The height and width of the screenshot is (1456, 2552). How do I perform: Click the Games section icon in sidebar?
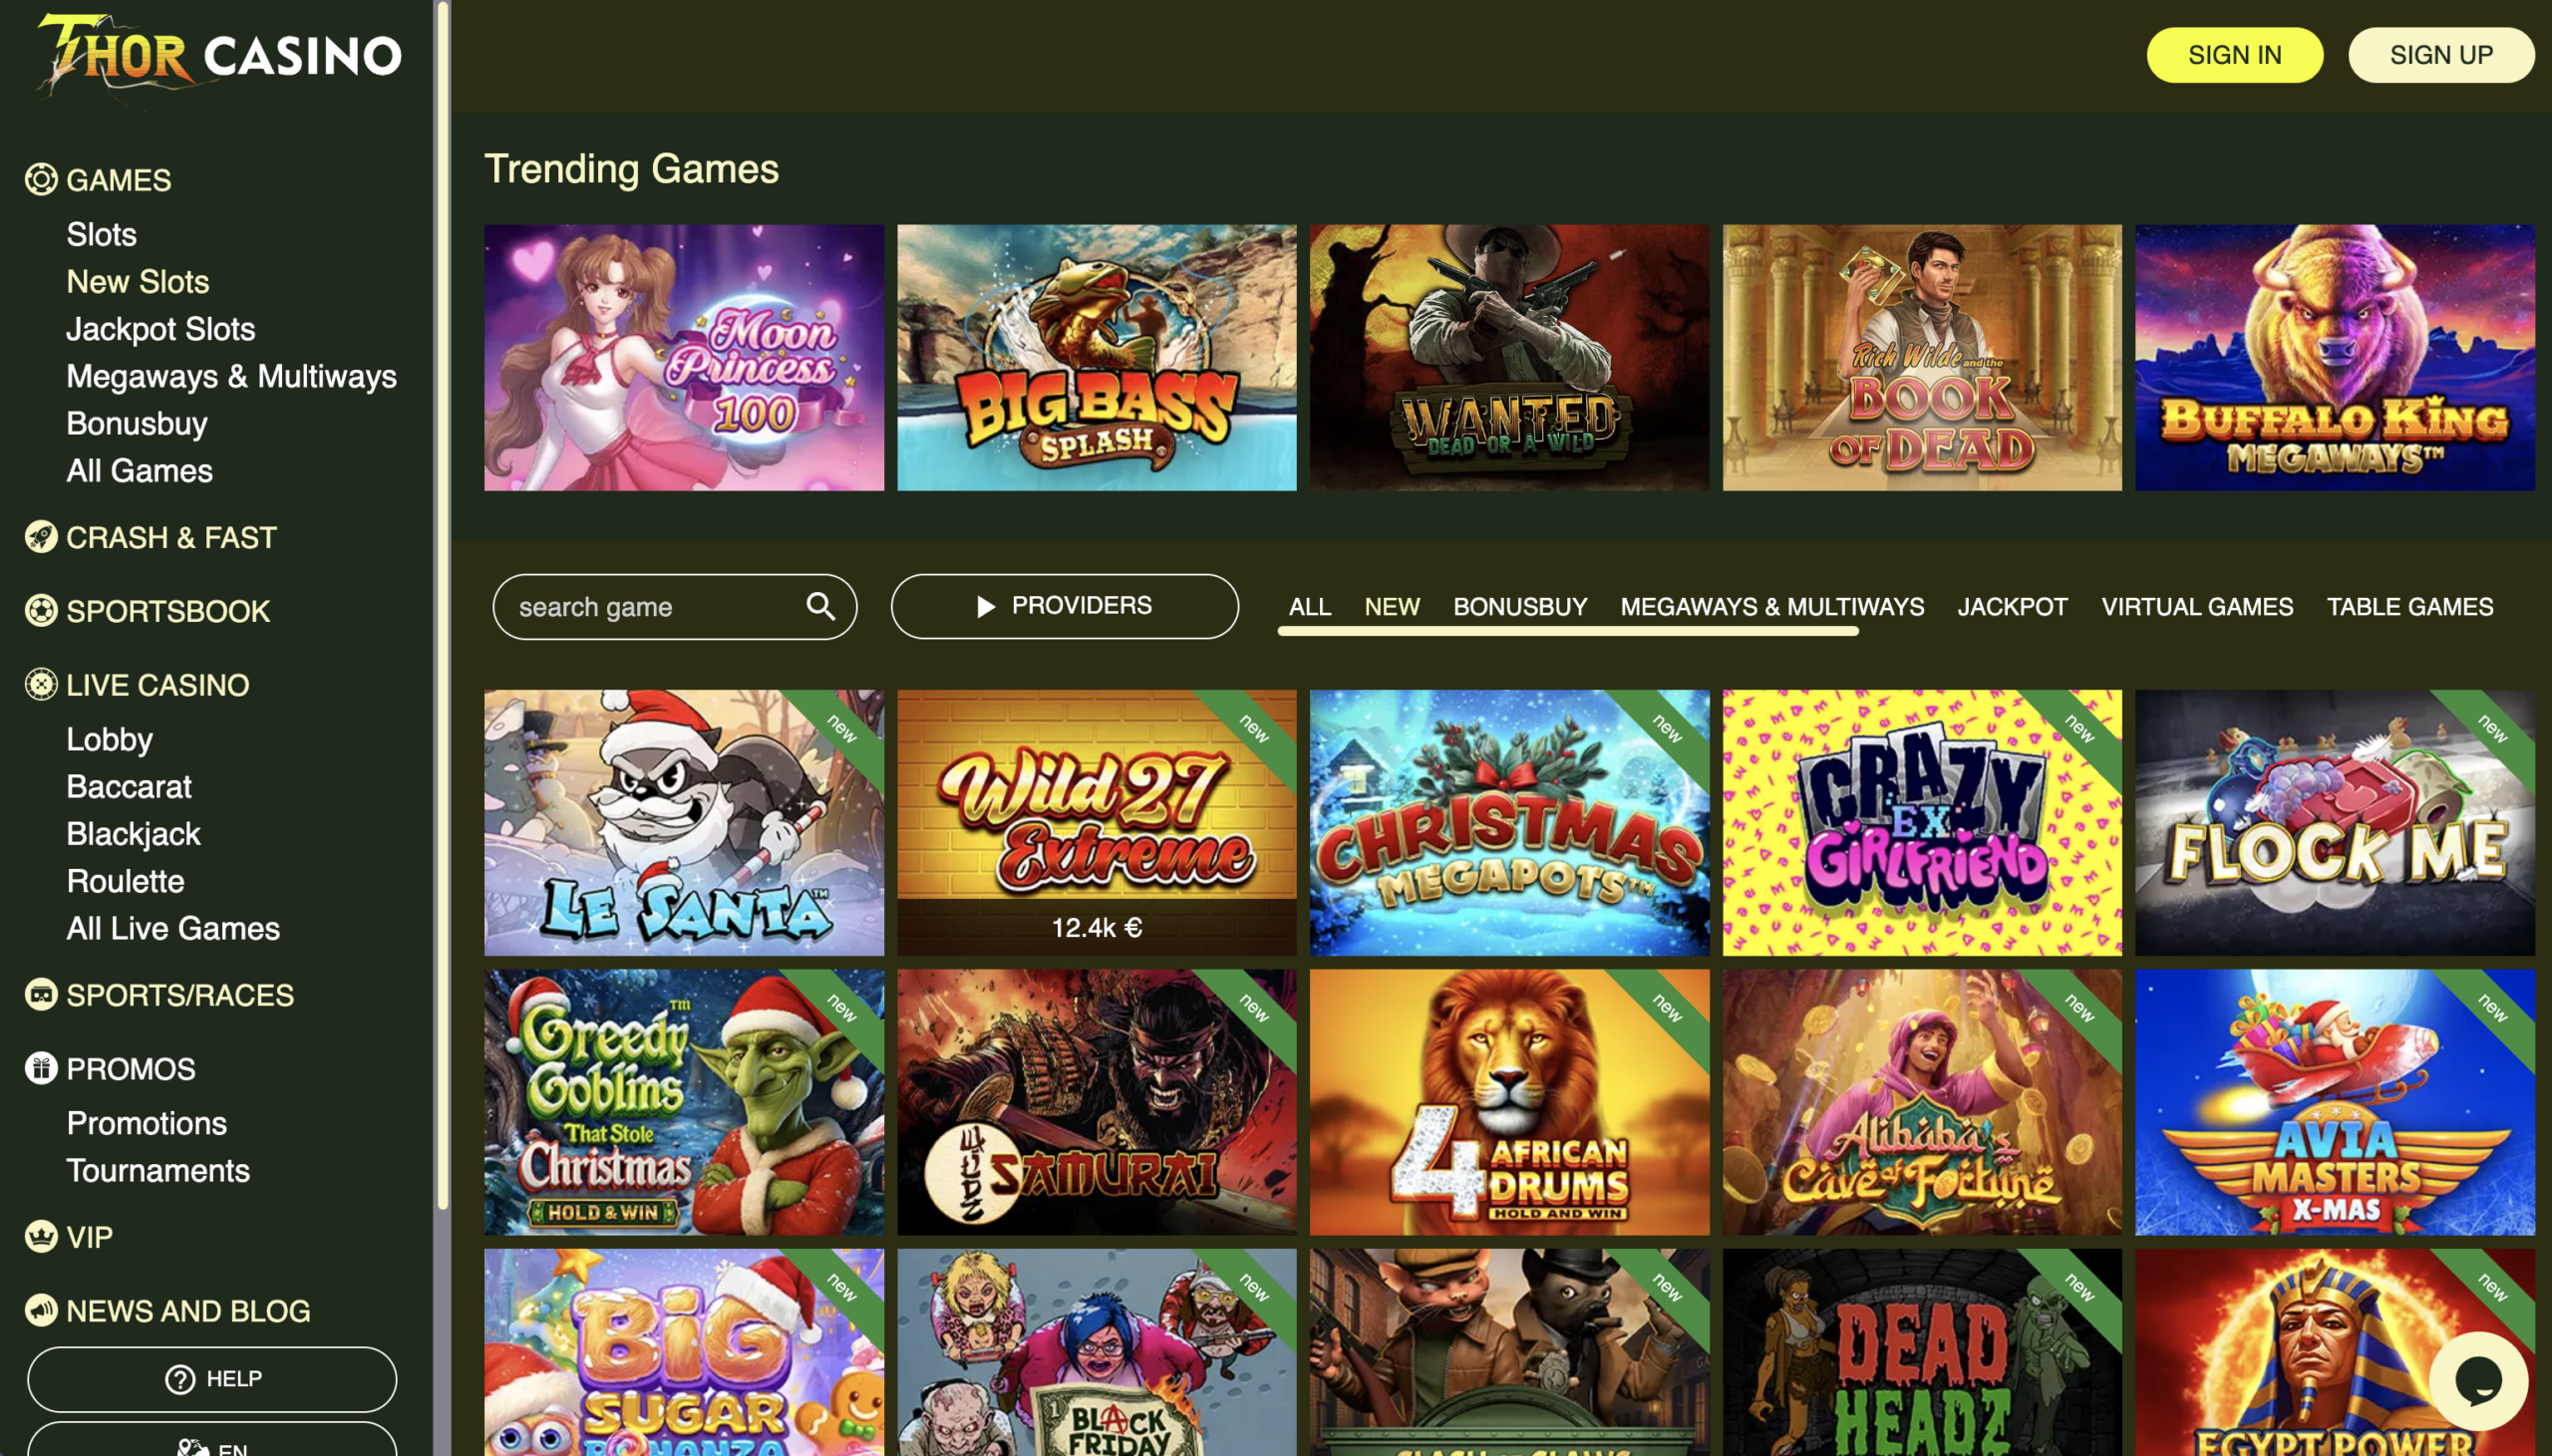41,180
